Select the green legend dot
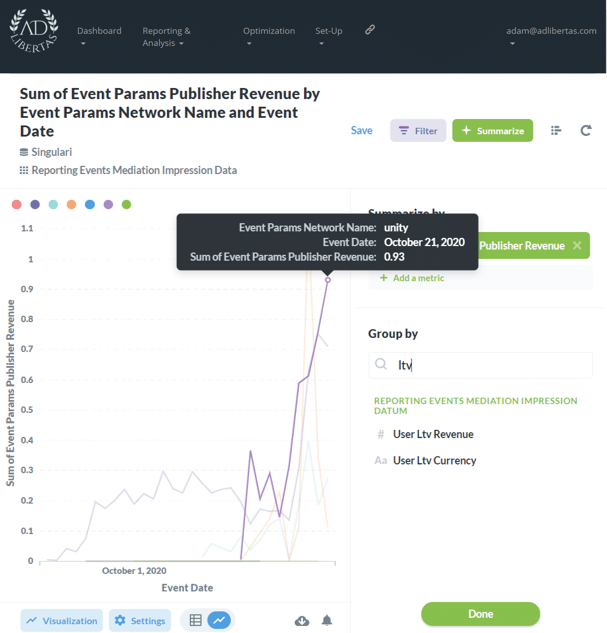Image resolution: width=607 pixels, height=633 pixels. 126,205
